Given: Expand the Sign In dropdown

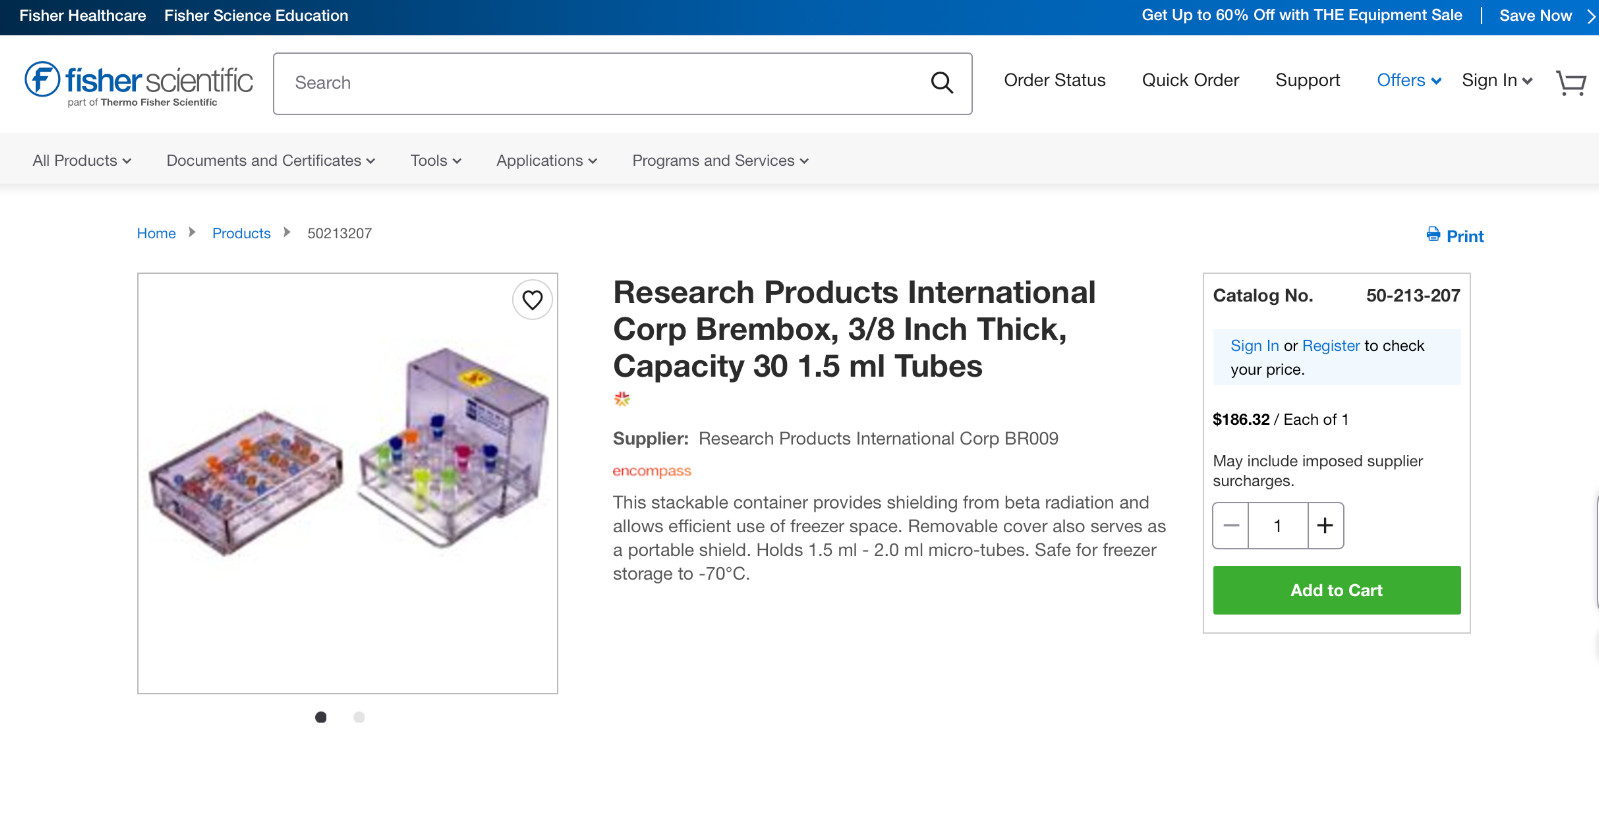Looking at the screenshot, I should 1497,81.
